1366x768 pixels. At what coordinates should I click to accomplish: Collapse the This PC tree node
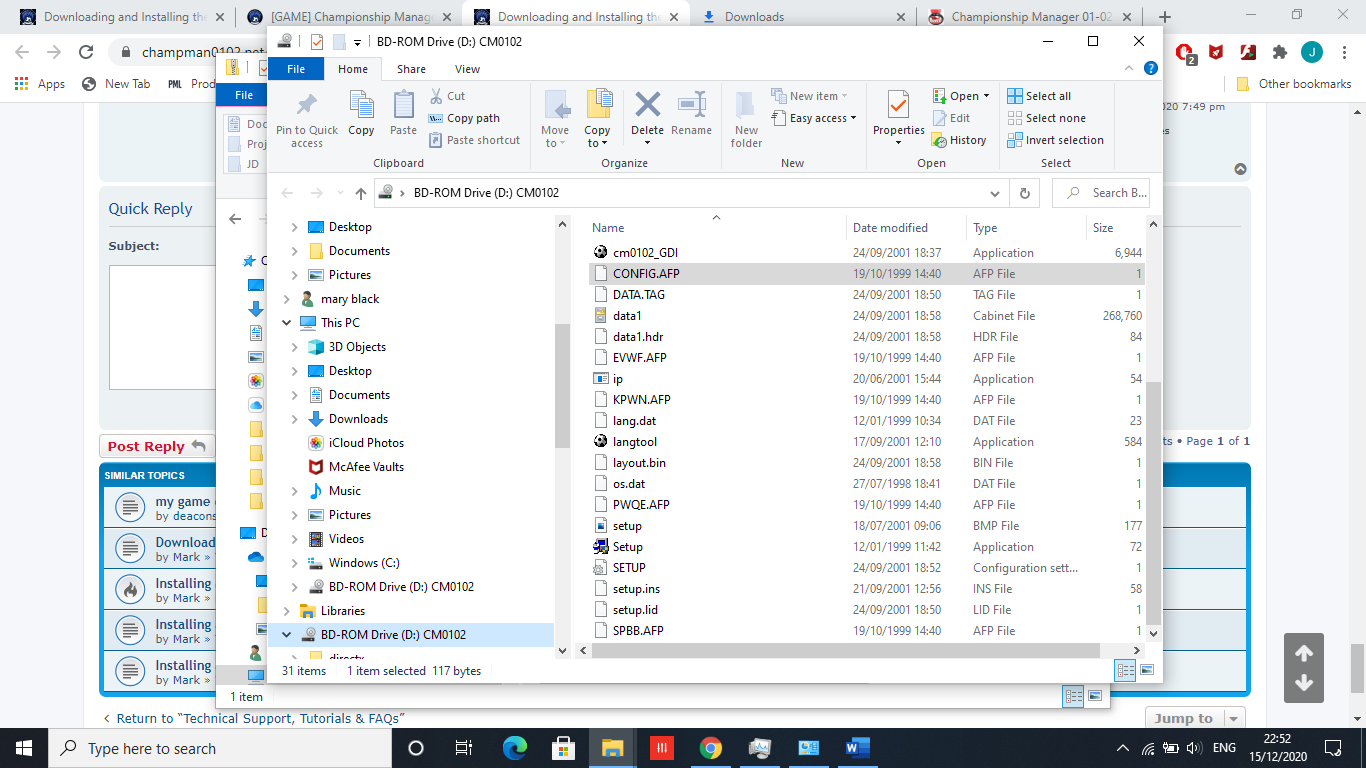point(287,323)
